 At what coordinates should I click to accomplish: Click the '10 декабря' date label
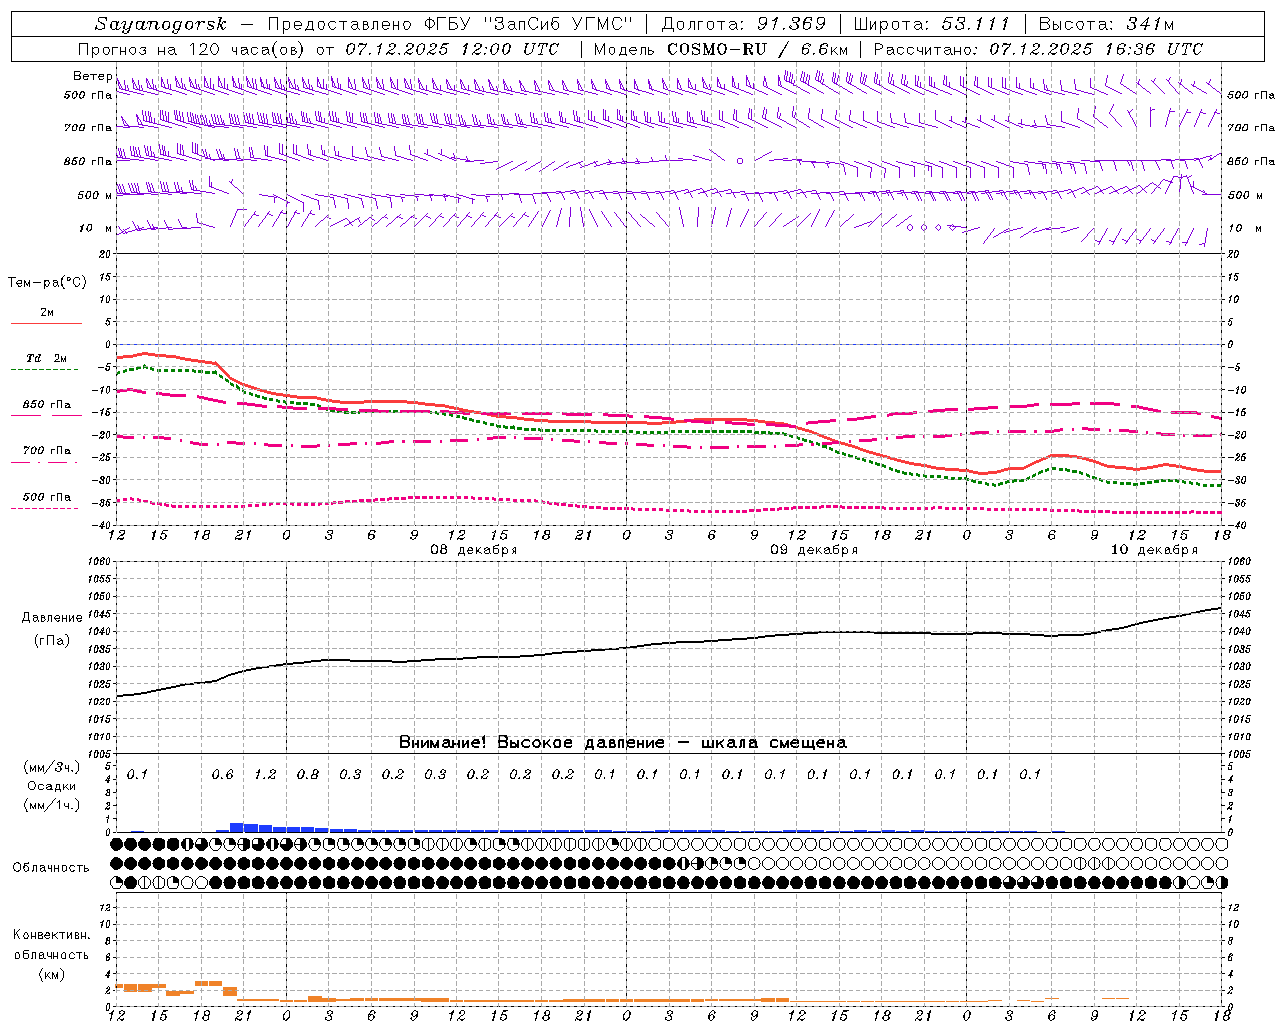click(x=1154, y=550)
